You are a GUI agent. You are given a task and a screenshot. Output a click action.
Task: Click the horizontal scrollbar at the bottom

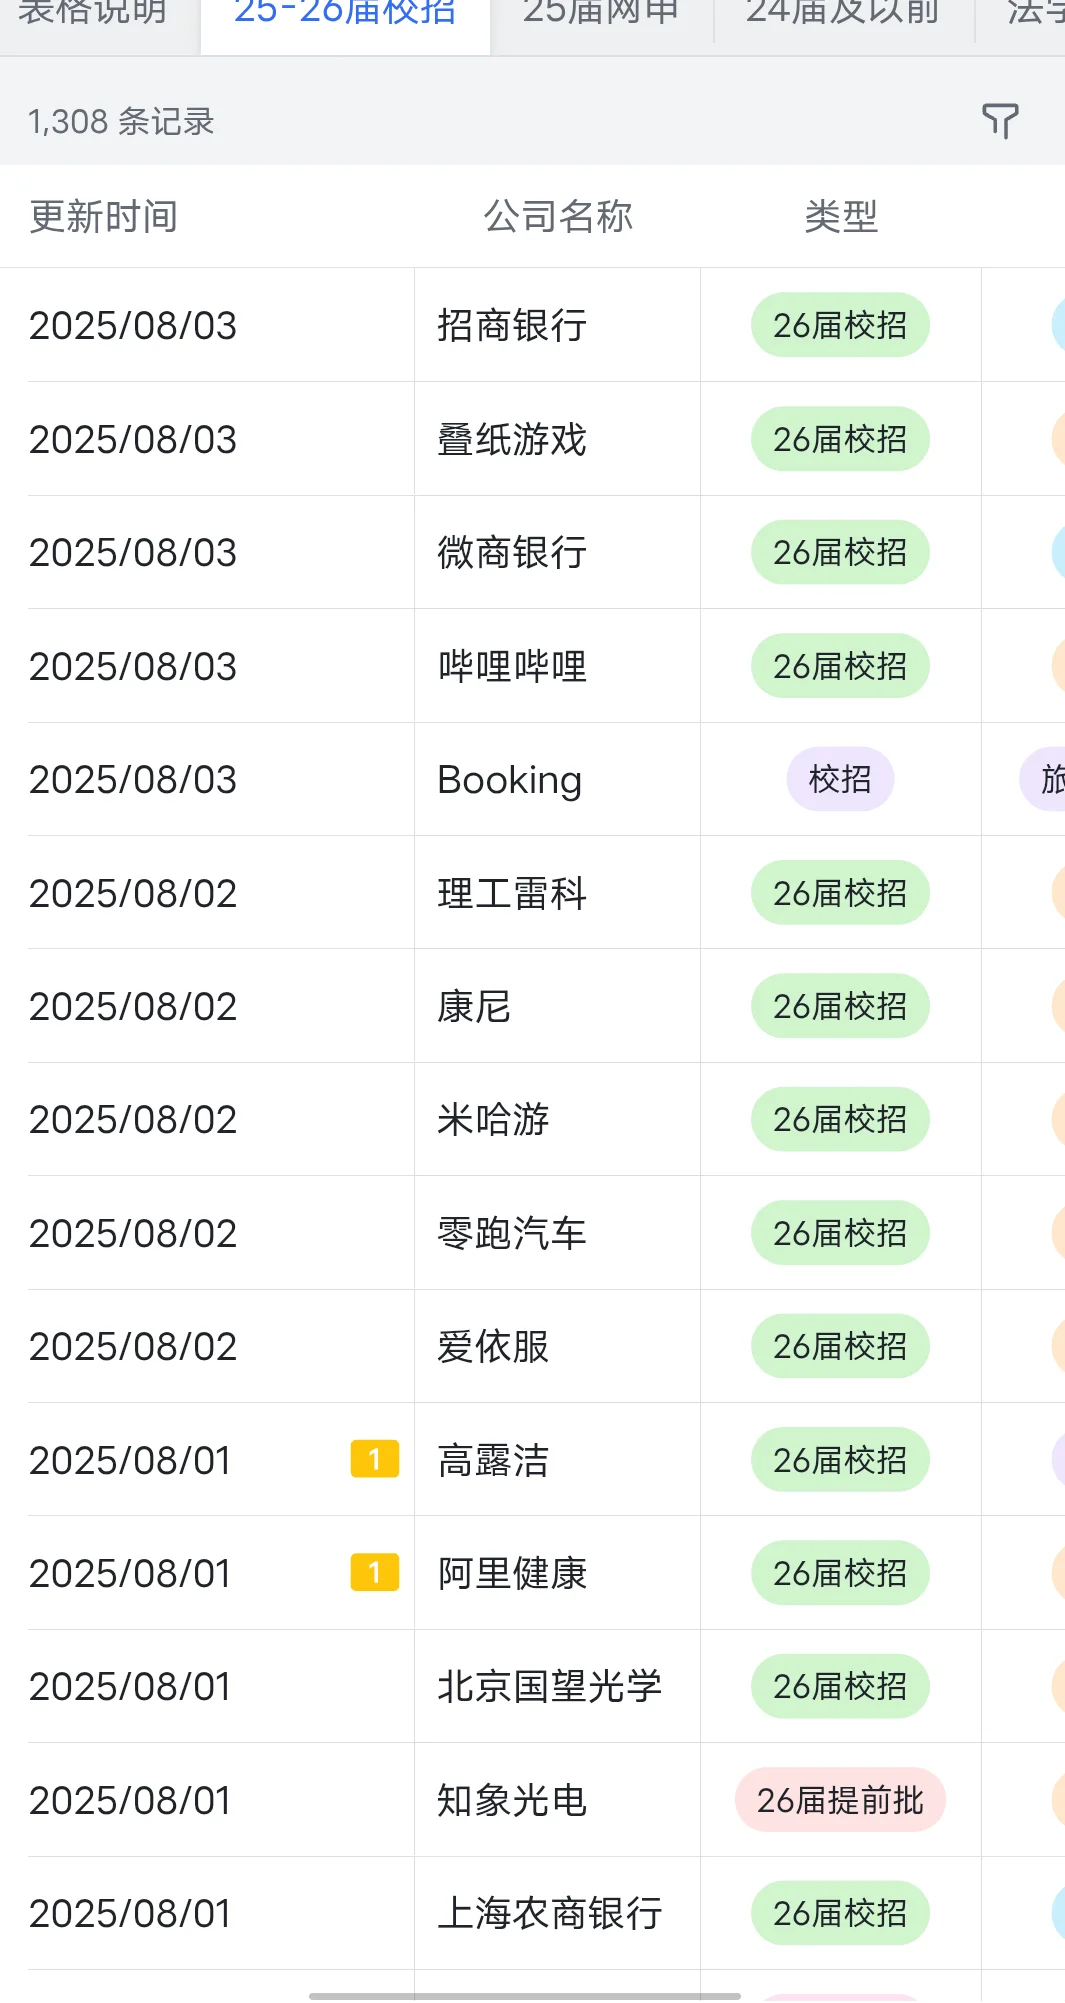coord(525,1996)
